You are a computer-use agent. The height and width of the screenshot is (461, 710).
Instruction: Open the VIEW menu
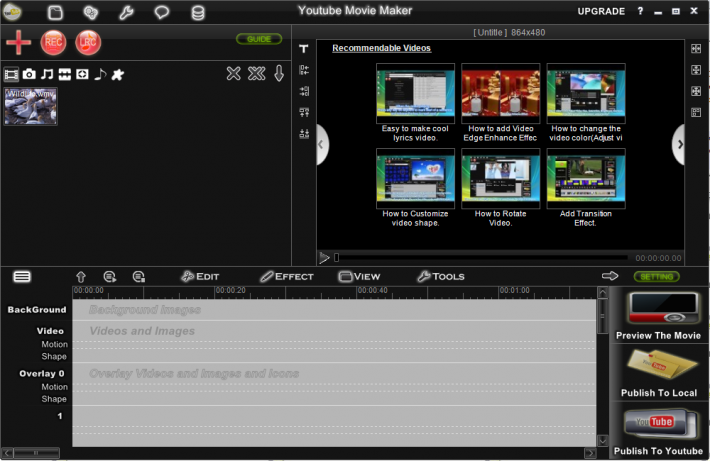coord(359,276)
